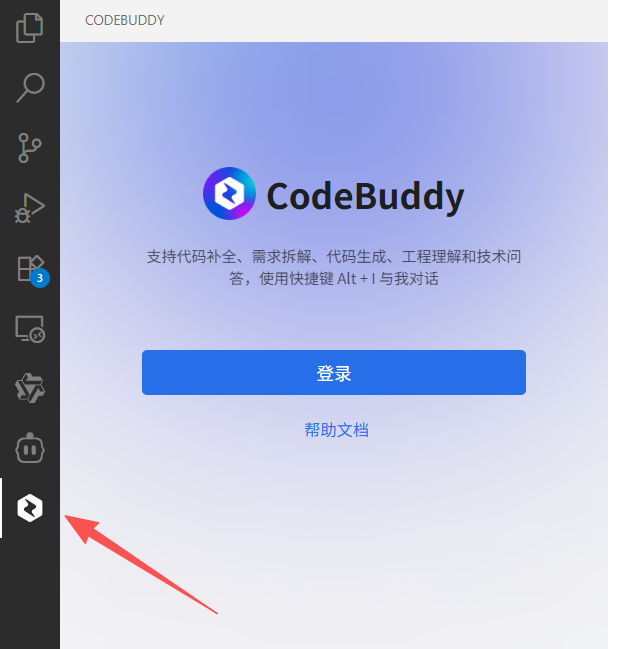Select the CodeBuddy icon in activity bar
621x649 pixels.
30,508
